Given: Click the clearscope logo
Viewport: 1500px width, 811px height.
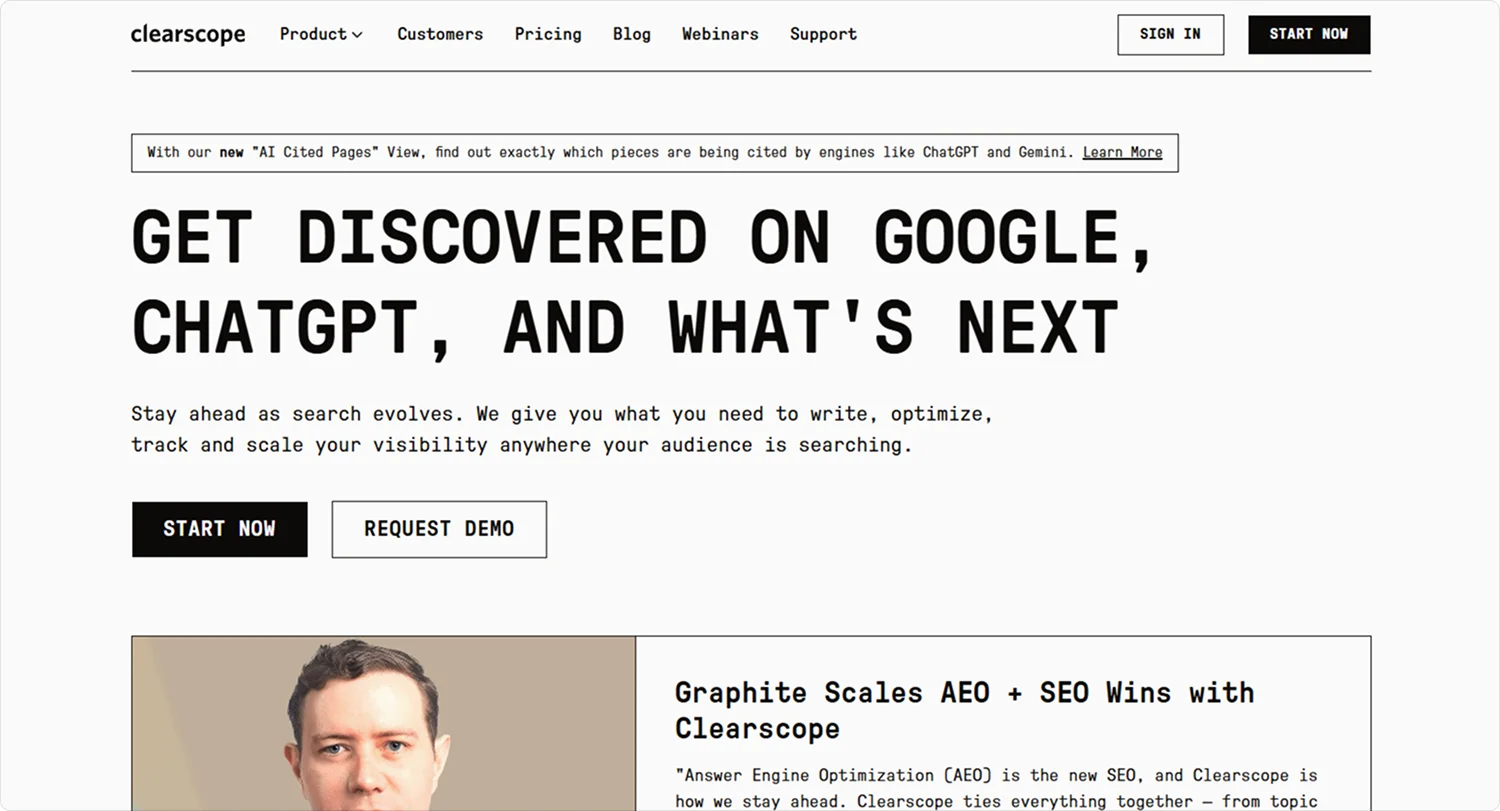Looking at the screenshot, I should coord(188,34).
